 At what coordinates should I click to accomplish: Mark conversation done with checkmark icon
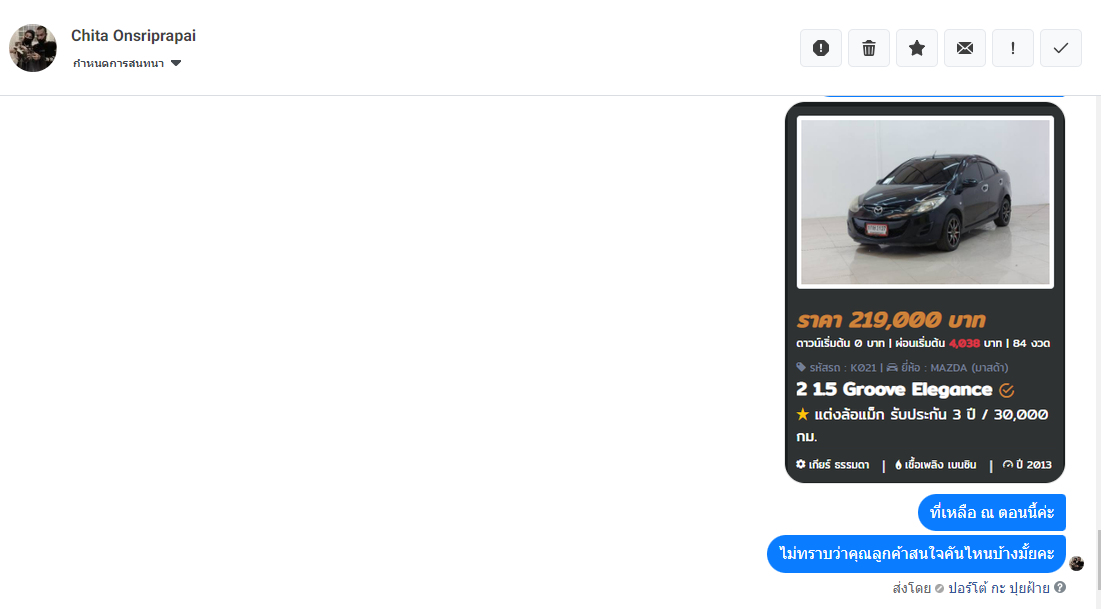(x=1061, y=48)
